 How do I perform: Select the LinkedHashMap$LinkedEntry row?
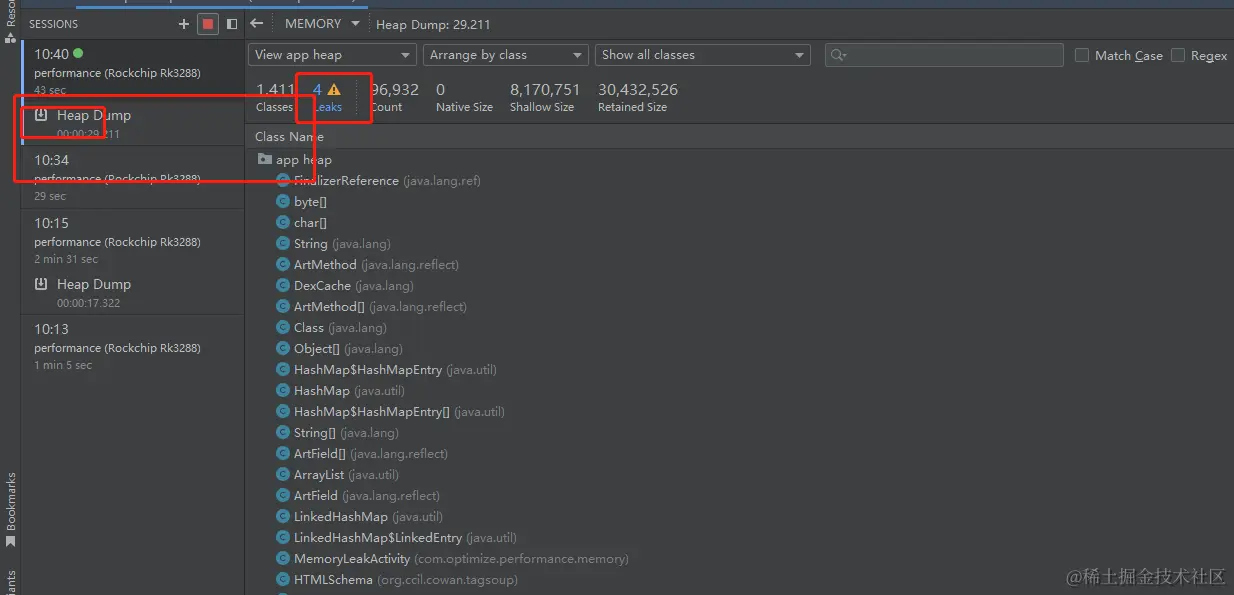pos(739,537)
